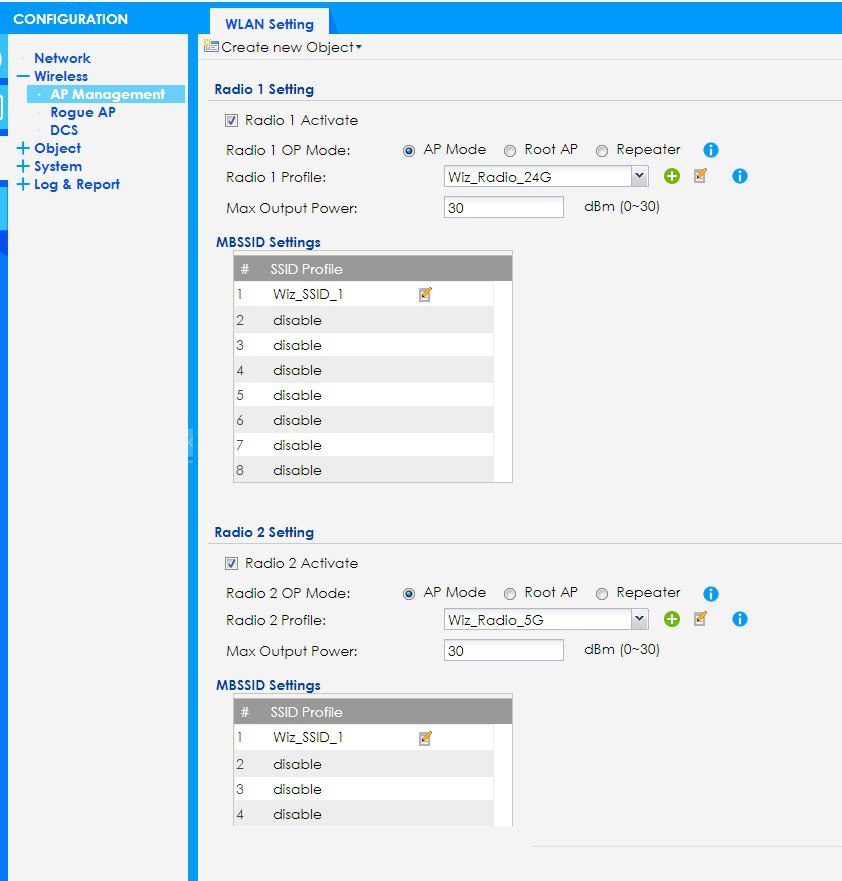This screenshot has width=842, height=881.
Task: Switch to the WLAN Setting tab
Action: (x=270, y=24)
